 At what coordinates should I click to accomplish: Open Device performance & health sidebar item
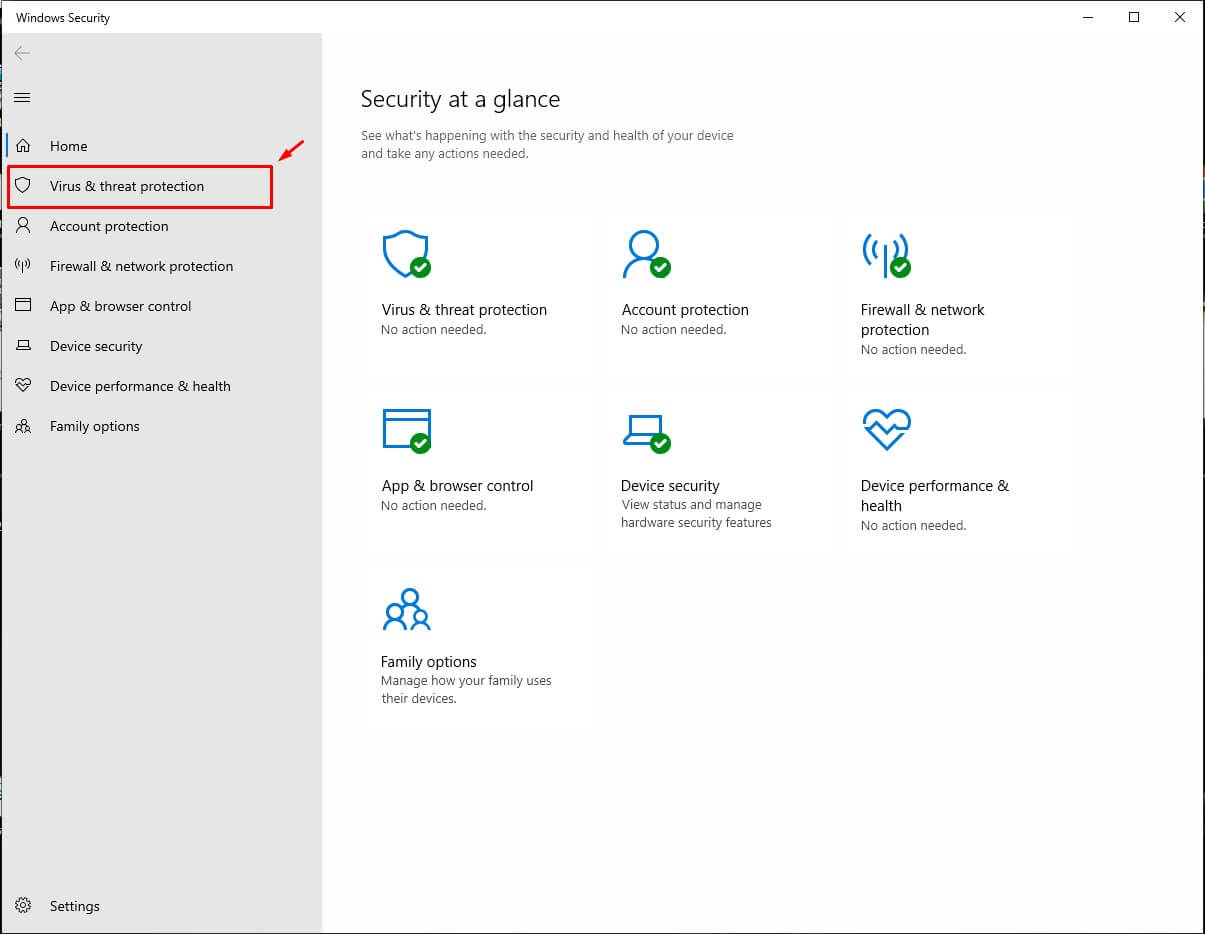[x=140, y=386]
